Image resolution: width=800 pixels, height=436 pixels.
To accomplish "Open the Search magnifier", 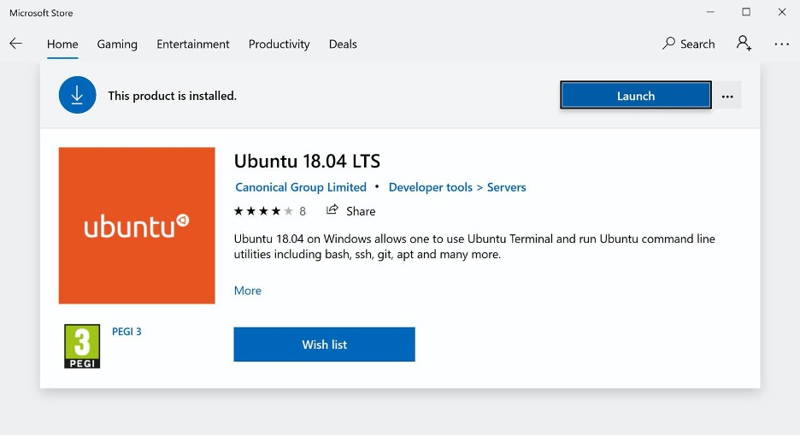I will (x=669, y=44).
